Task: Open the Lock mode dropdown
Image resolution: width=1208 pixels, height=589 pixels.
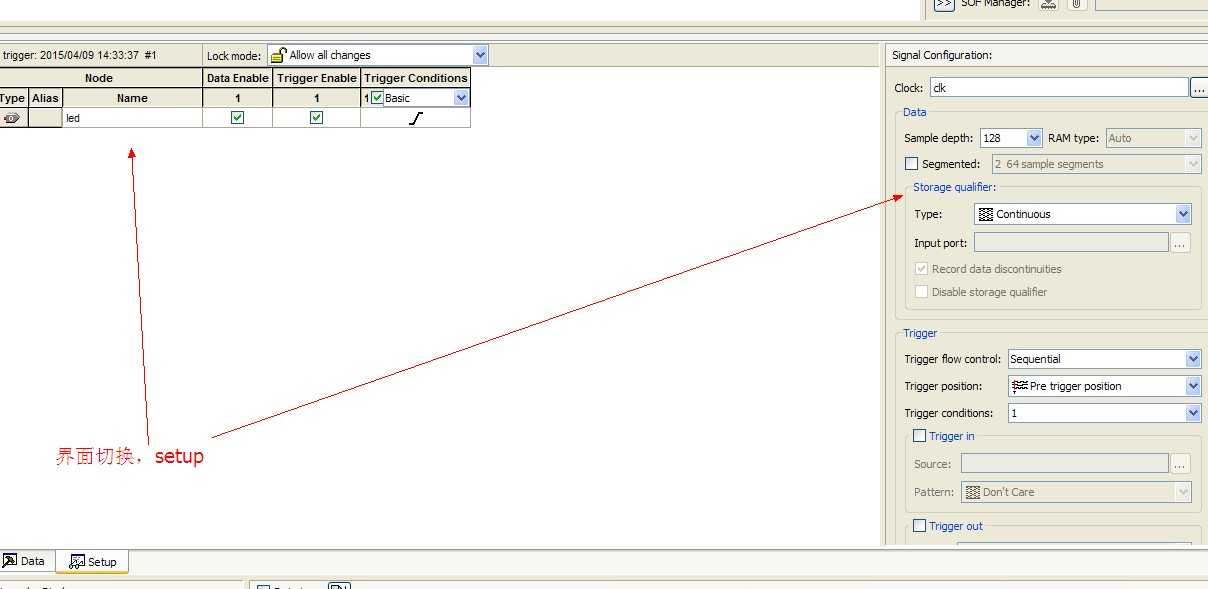Action: coord(480,55)
